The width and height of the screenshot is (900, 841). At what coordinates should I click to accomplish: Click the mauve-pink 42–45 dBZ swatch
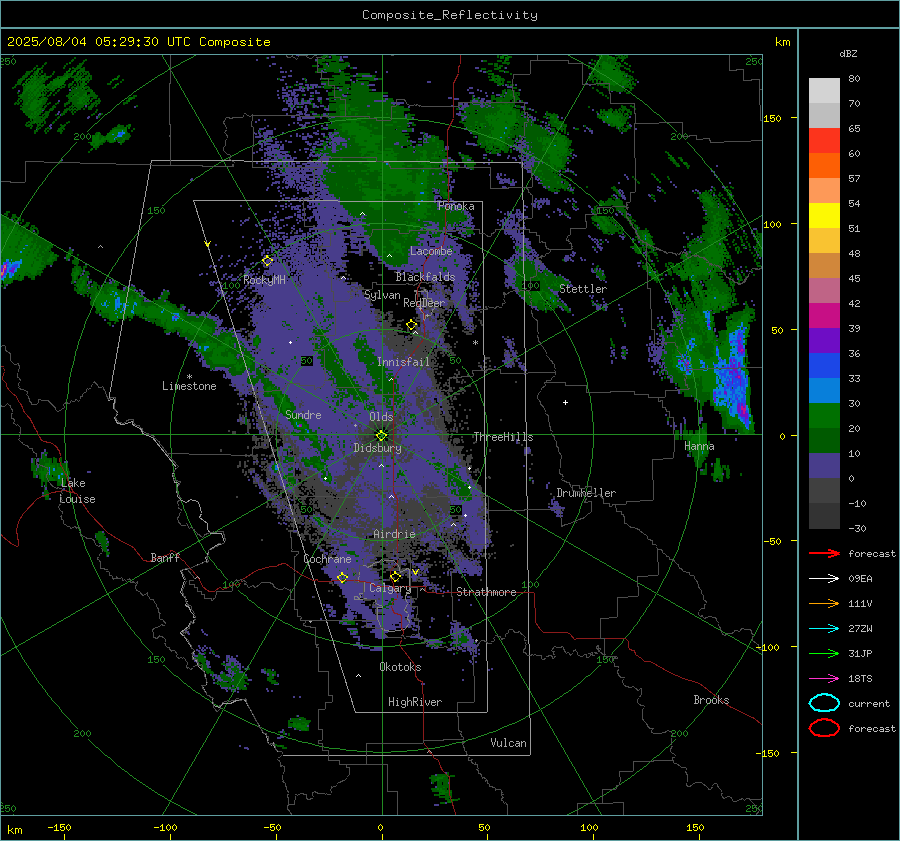824,290
